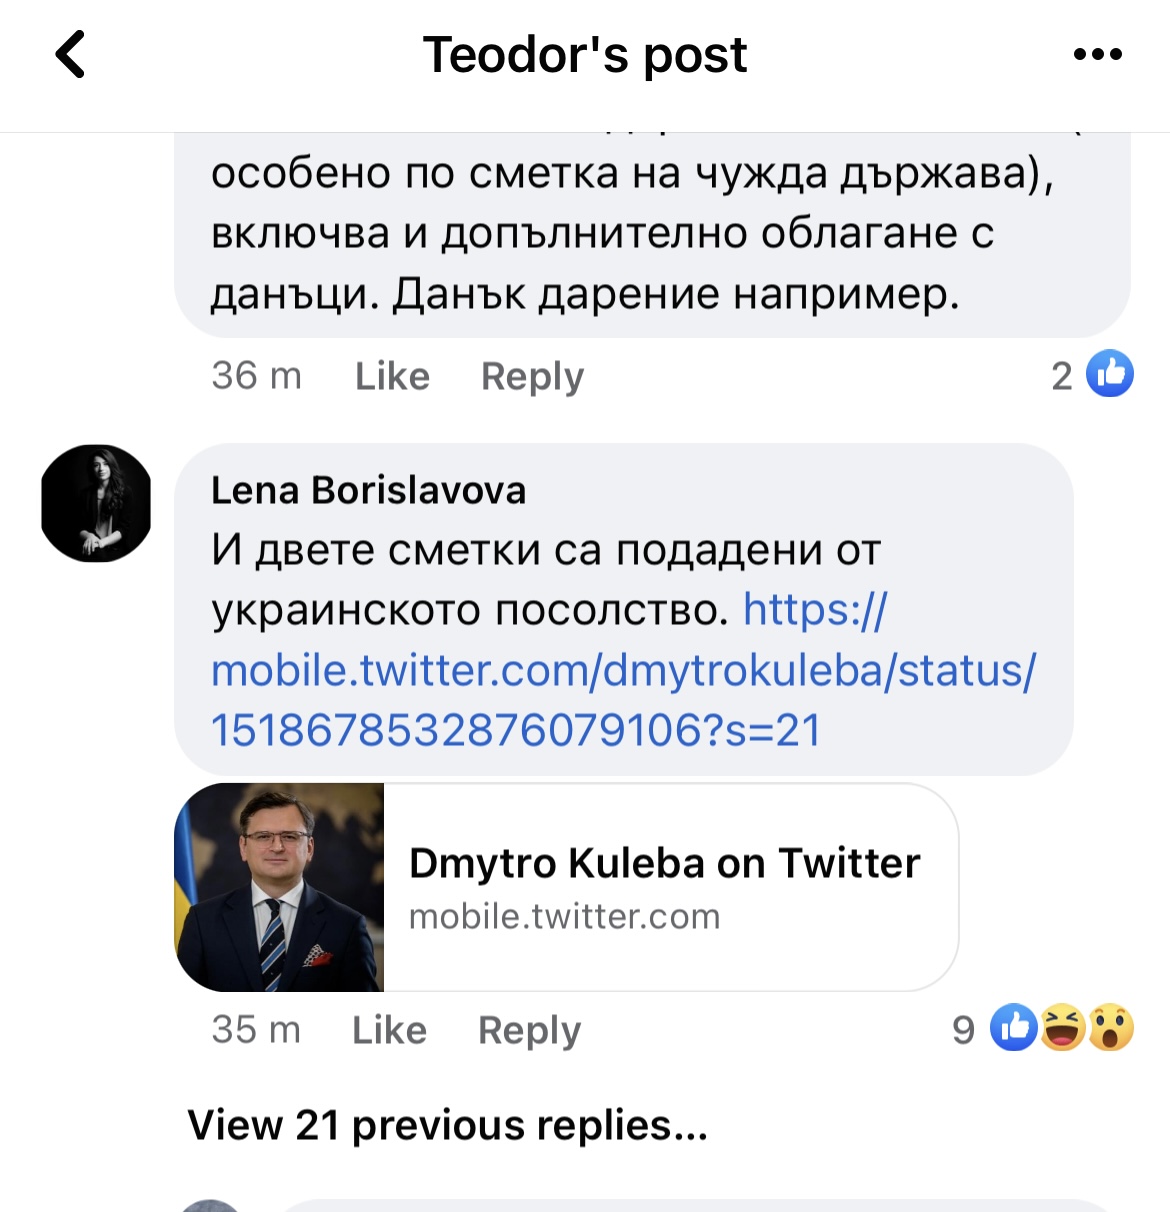The height and width of the screenshot is (1212, 1170).
Task: Tap the Dmytro Kuleba preview thumbnail photo
Action: (x=280, y=887)
